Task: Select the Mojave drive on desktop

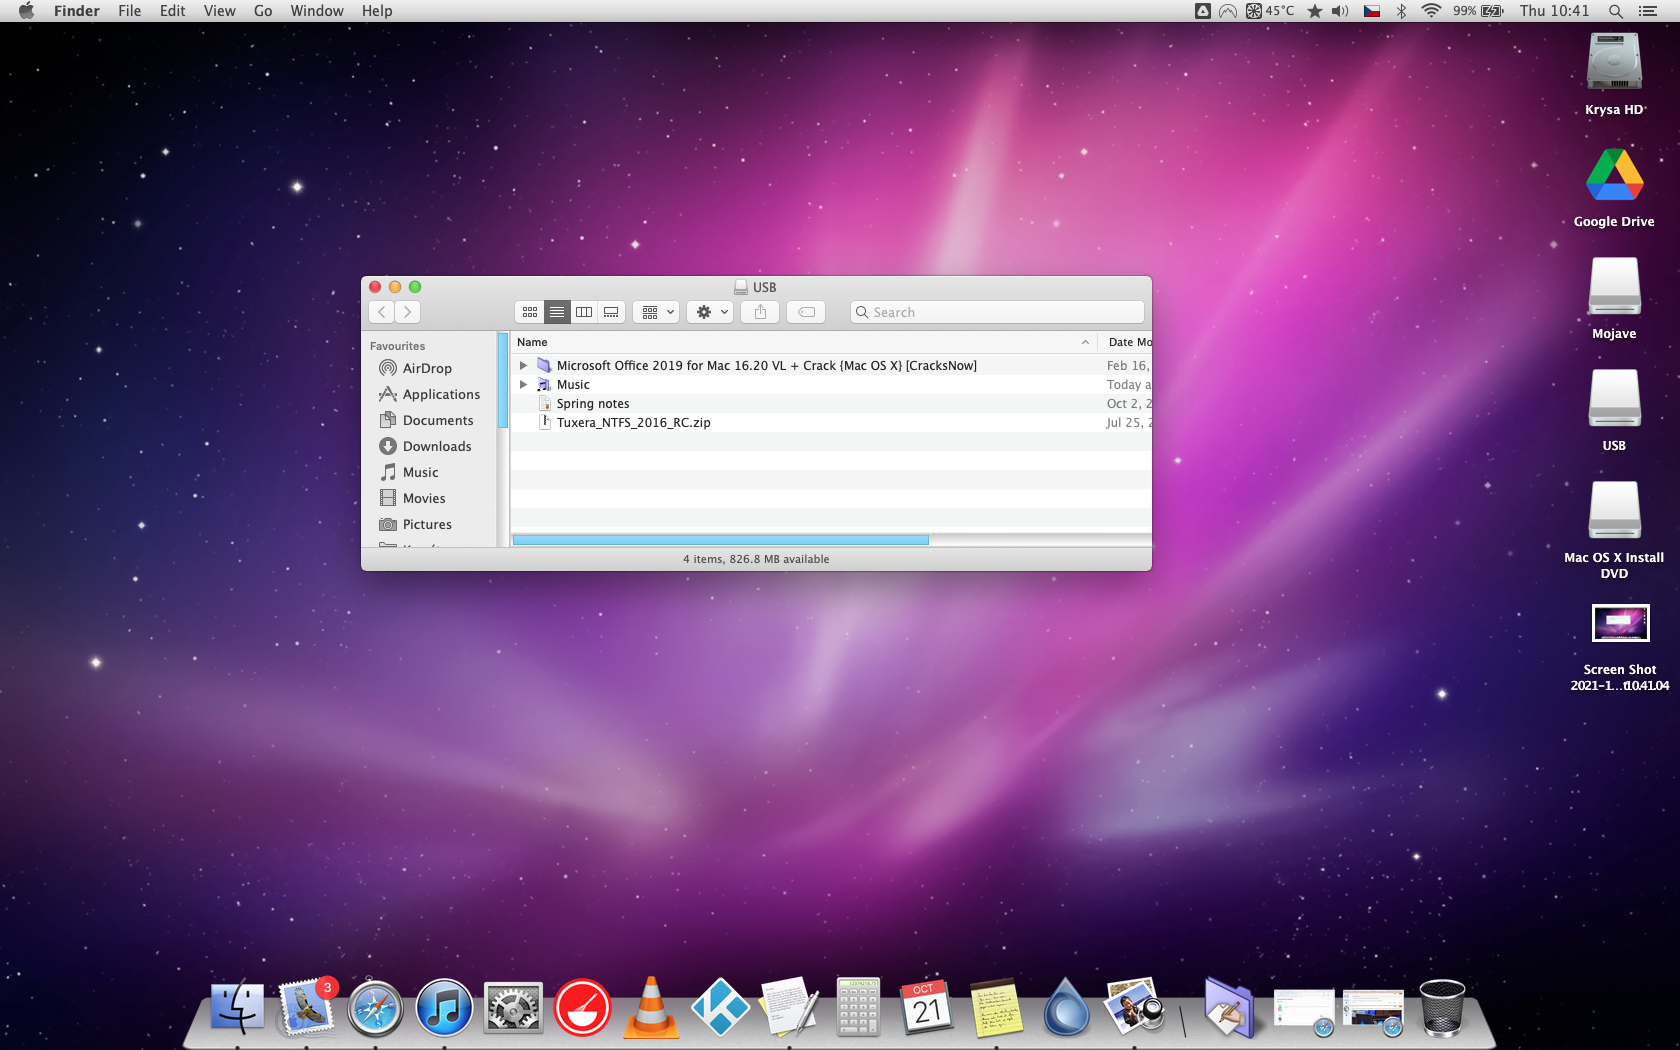Action: pos(1614,289)
